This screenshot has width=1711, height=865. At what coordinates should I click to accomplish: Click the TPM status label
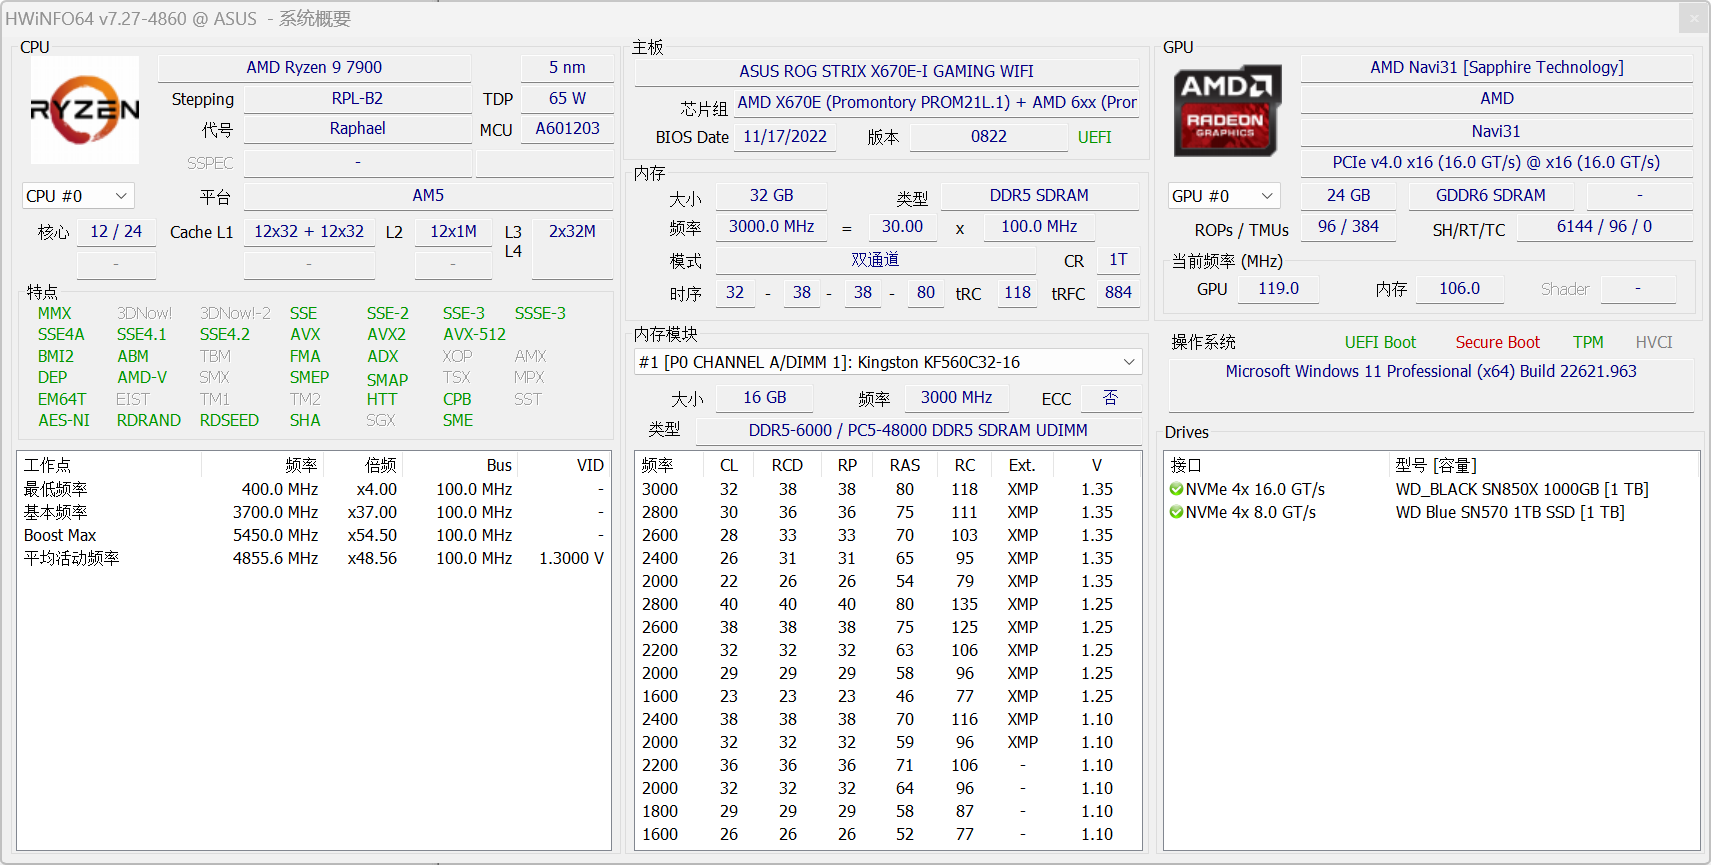coord(1588,342)
